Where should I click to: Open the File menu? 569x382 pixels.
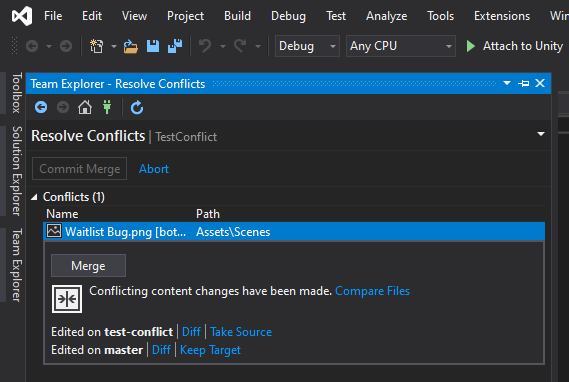click(x=53, y=16)
